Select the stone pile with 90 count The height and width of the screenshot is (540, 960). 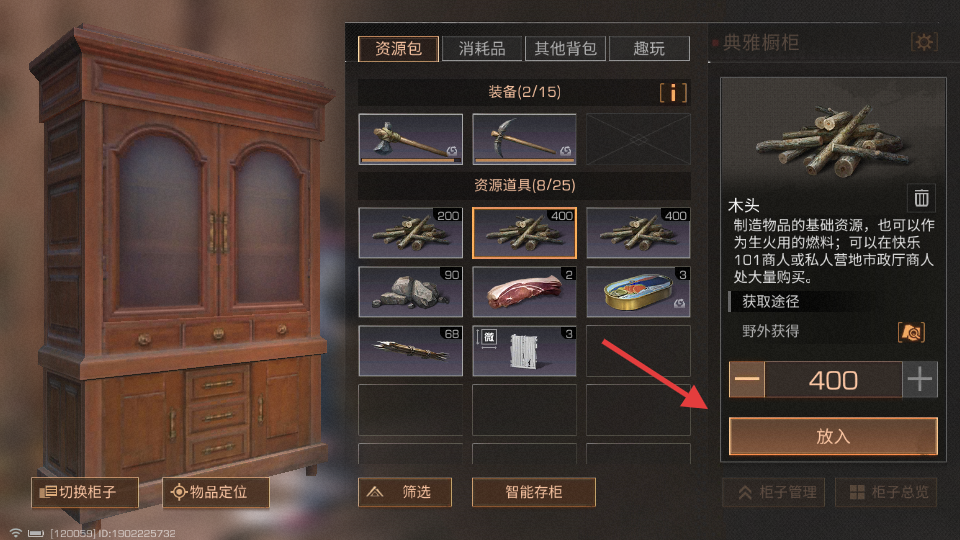[x=410, y=291]
